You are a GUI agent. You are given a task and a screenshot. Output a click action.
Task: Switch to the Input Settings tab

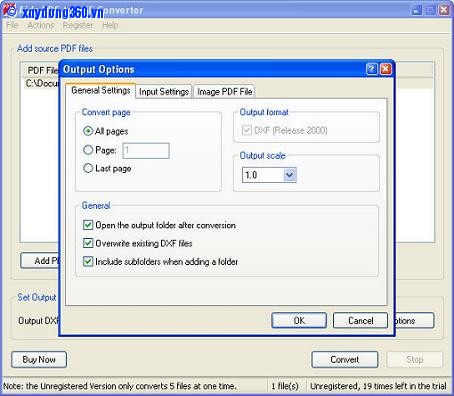[164, 92]
